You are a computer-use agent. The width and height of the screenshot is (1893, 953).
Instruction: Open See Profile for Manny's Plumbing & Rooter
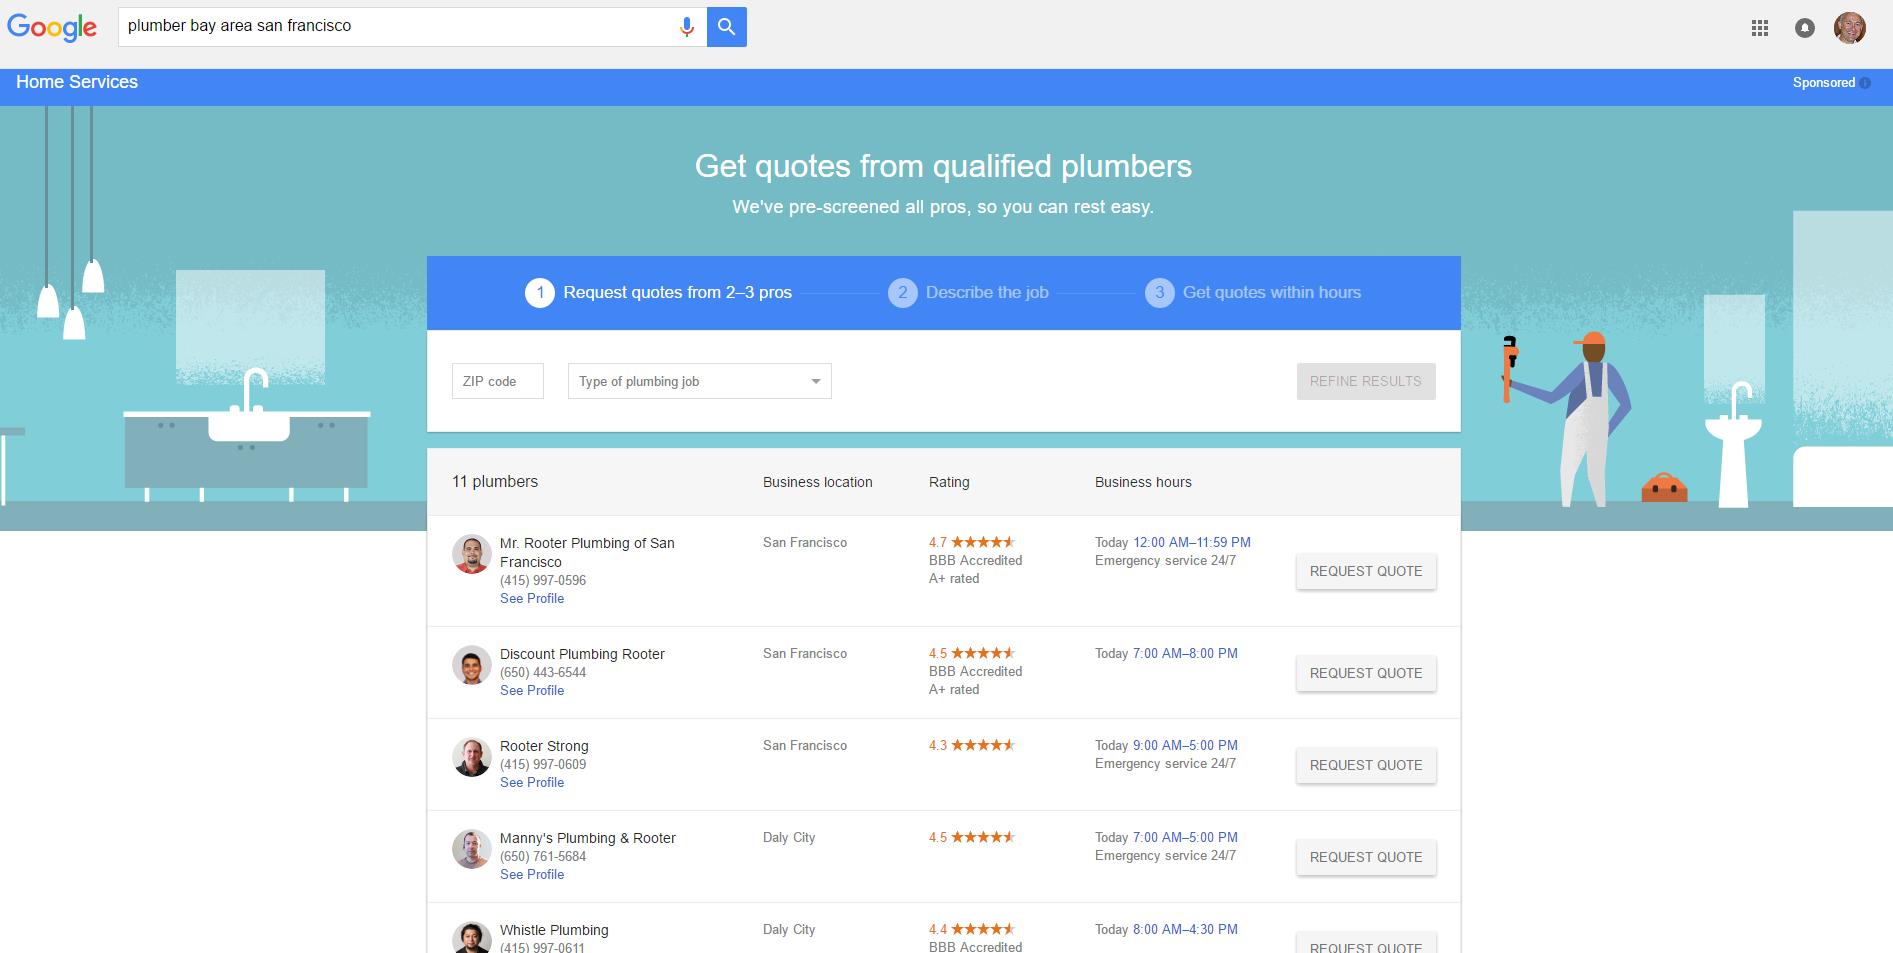coord(532,875)
